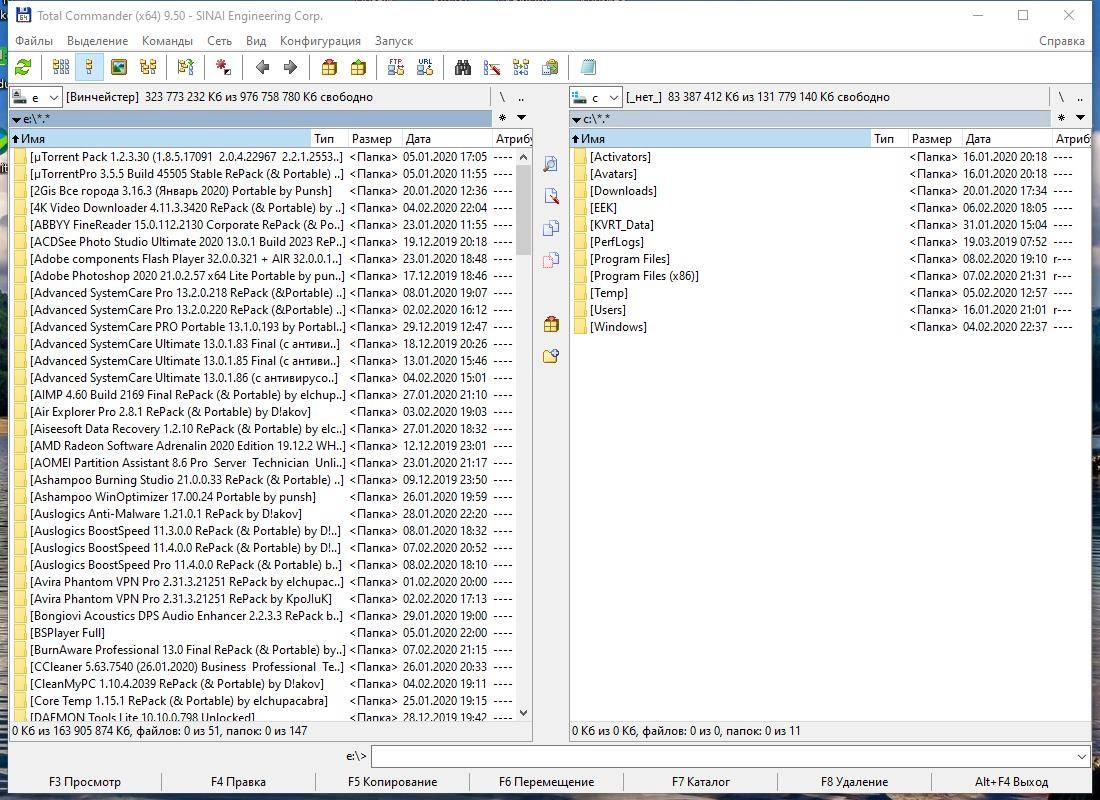Select [Users] folder in right panel

click(608, 310)
